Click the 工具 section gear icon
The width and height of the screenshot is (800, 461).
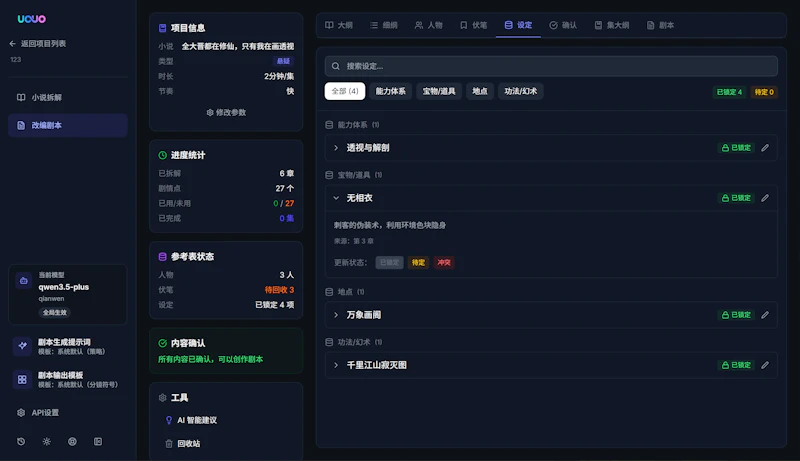coord(162,398)
